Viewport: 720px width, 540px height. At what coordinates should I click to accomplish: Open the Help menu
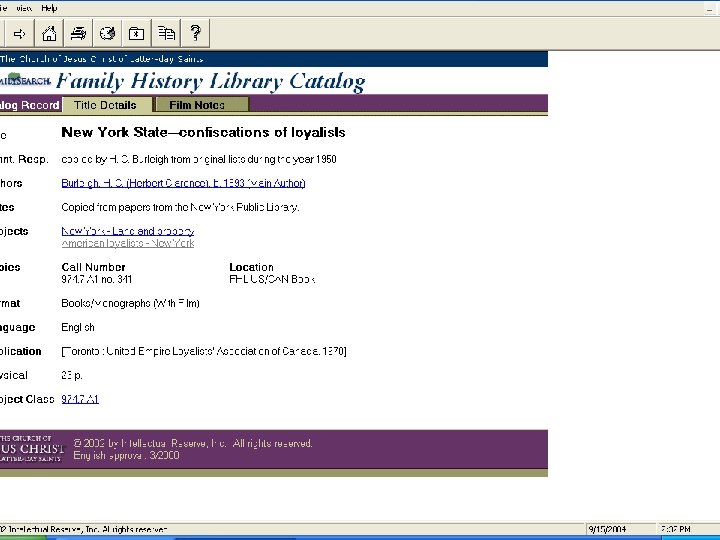pyautogui.click(x=49, y=8)
